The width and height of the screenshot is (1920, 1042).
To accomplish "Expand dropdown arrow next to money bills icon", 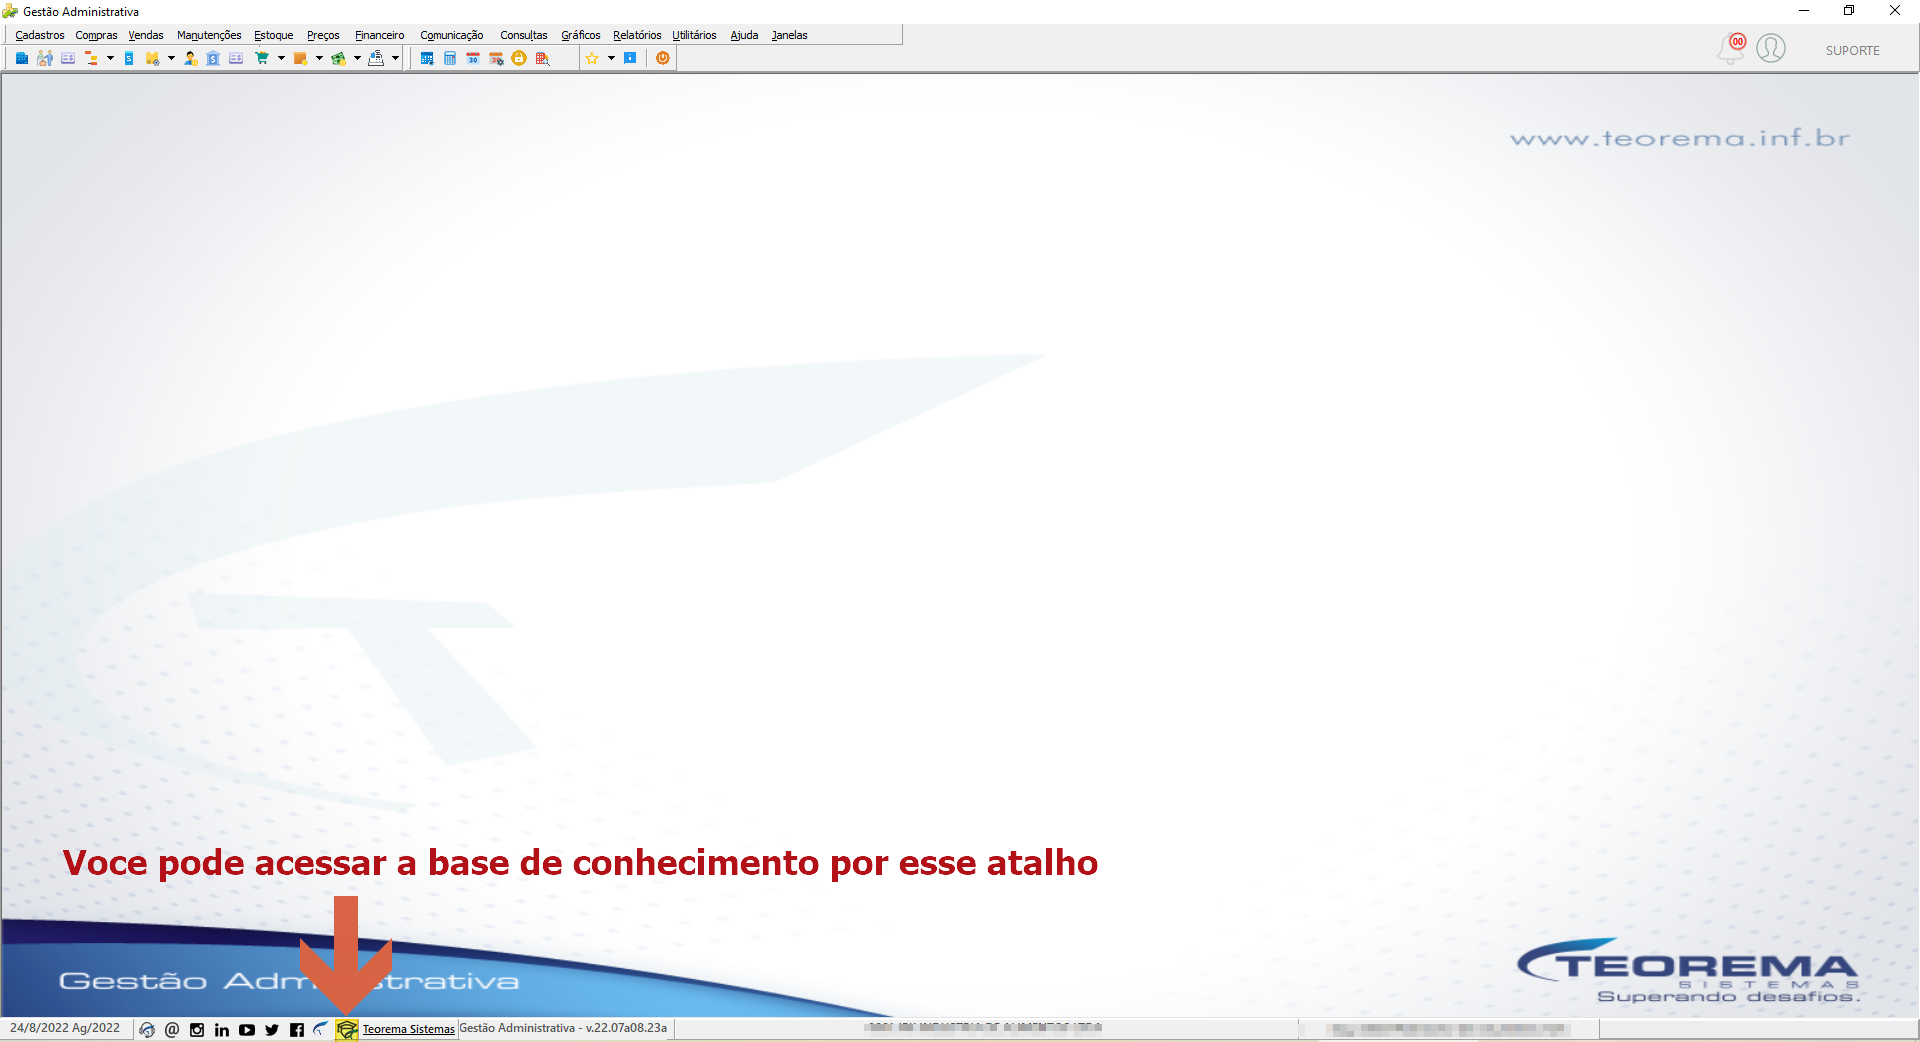I will 357,59.
